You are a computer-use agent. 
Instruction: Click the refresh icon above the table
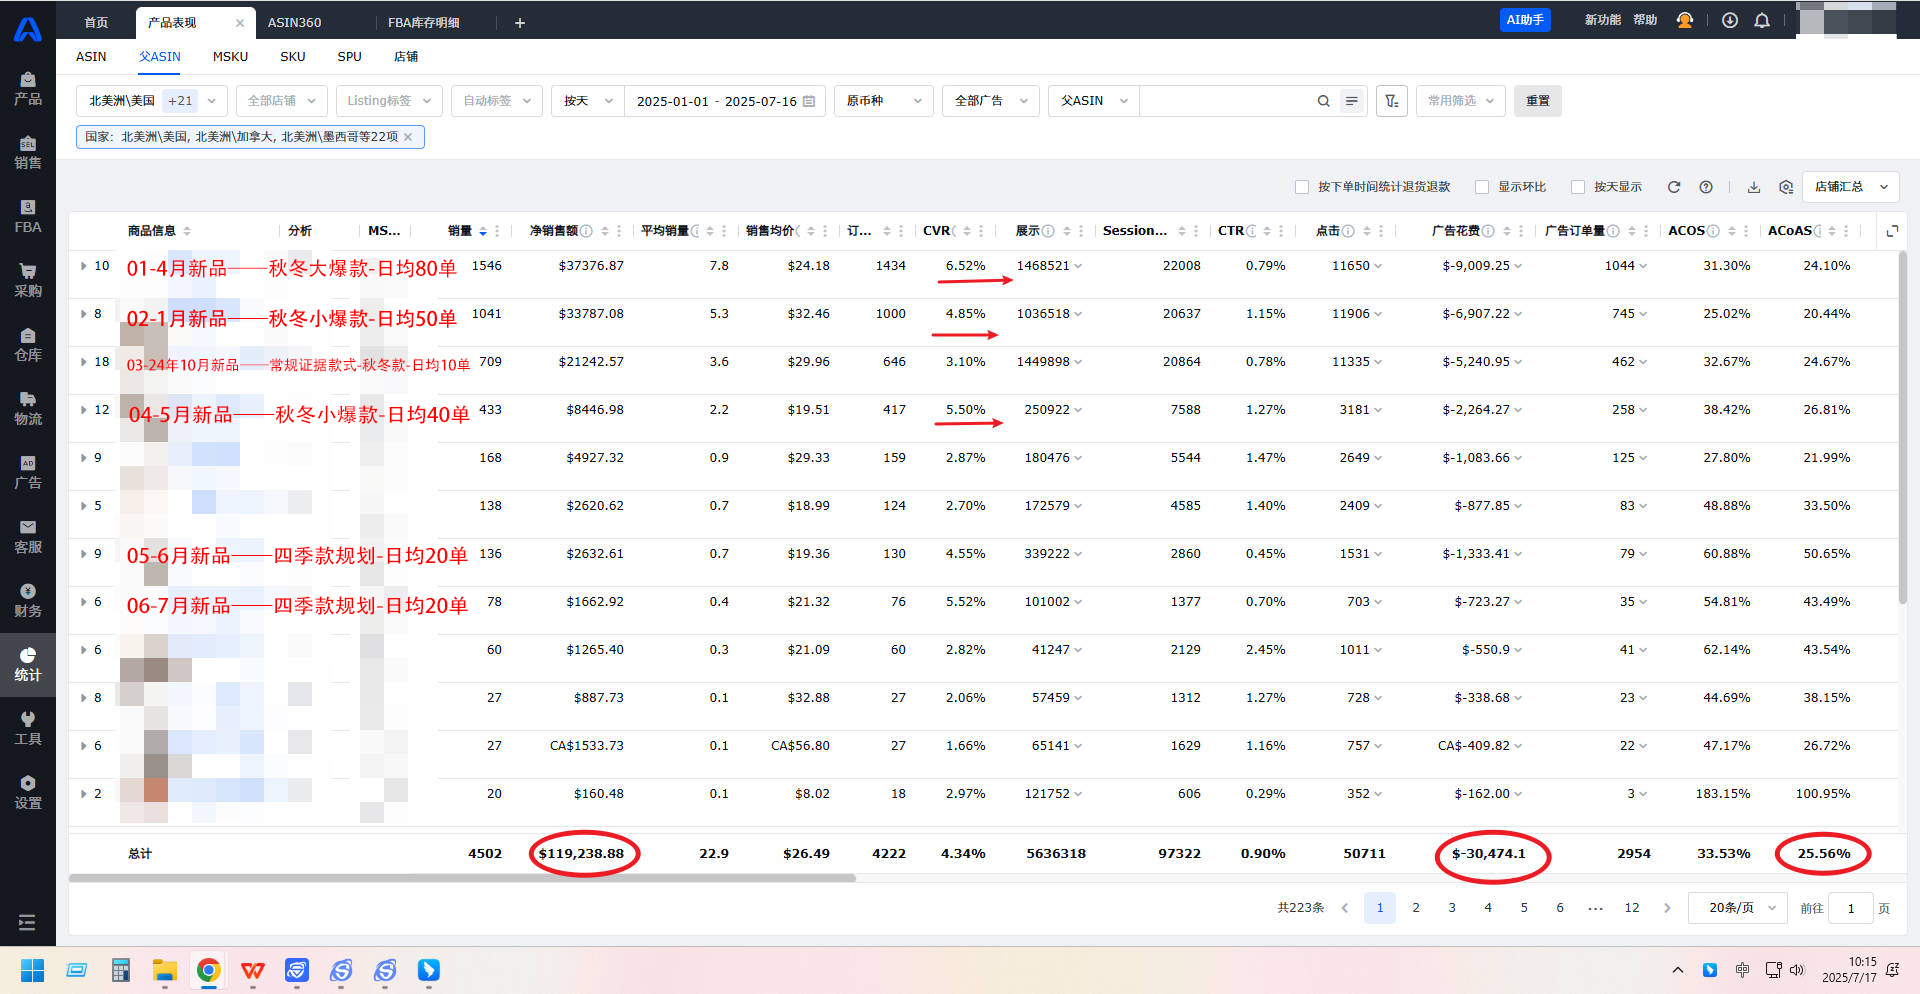pos(1674,187)
